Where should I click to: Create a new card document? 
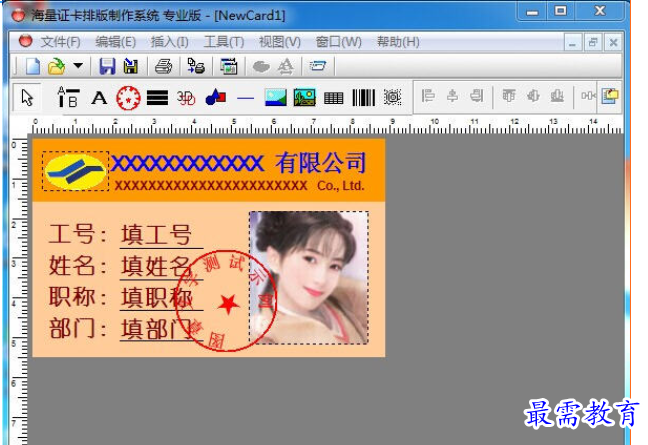[33, 66]
